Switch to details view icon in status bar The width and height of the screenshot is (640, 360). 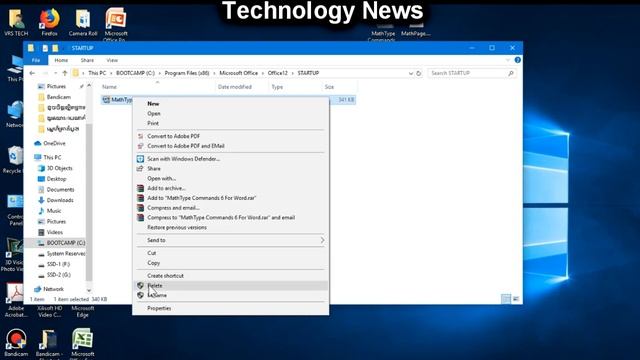(506, 299)
